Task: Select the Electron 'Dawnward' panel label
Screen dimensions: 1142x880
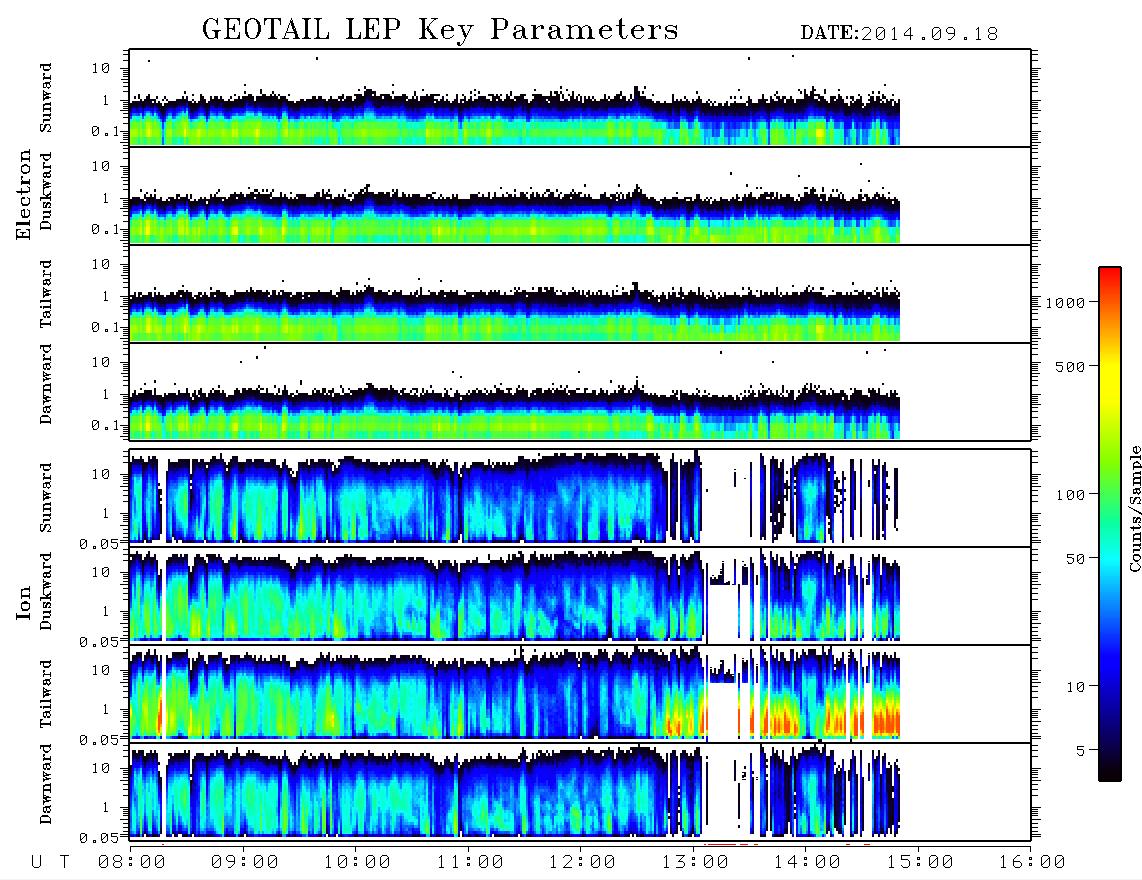Action: coord(46,384)
